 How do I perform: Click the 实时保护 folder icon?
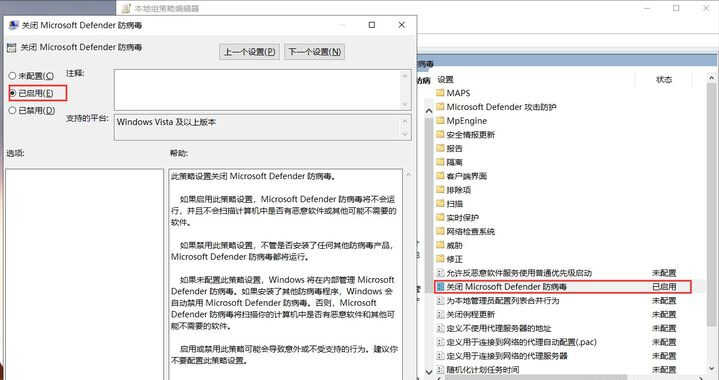click(x=440, y=217)
